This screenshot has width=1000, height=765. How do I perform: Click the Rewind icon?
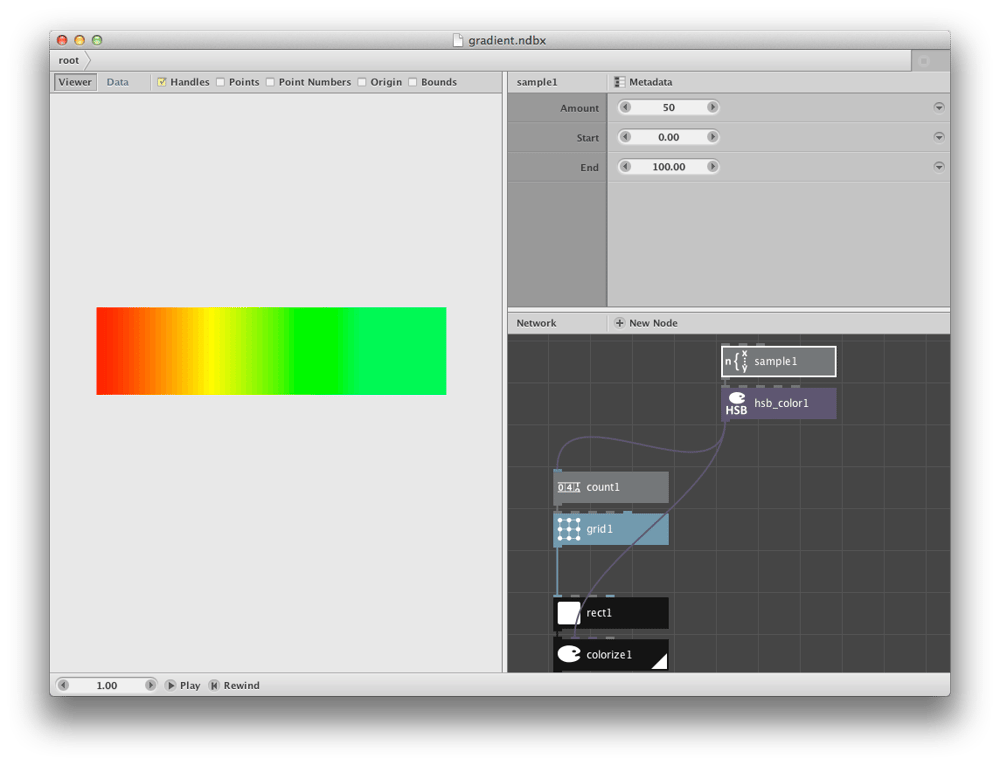(x=214, y=685)
